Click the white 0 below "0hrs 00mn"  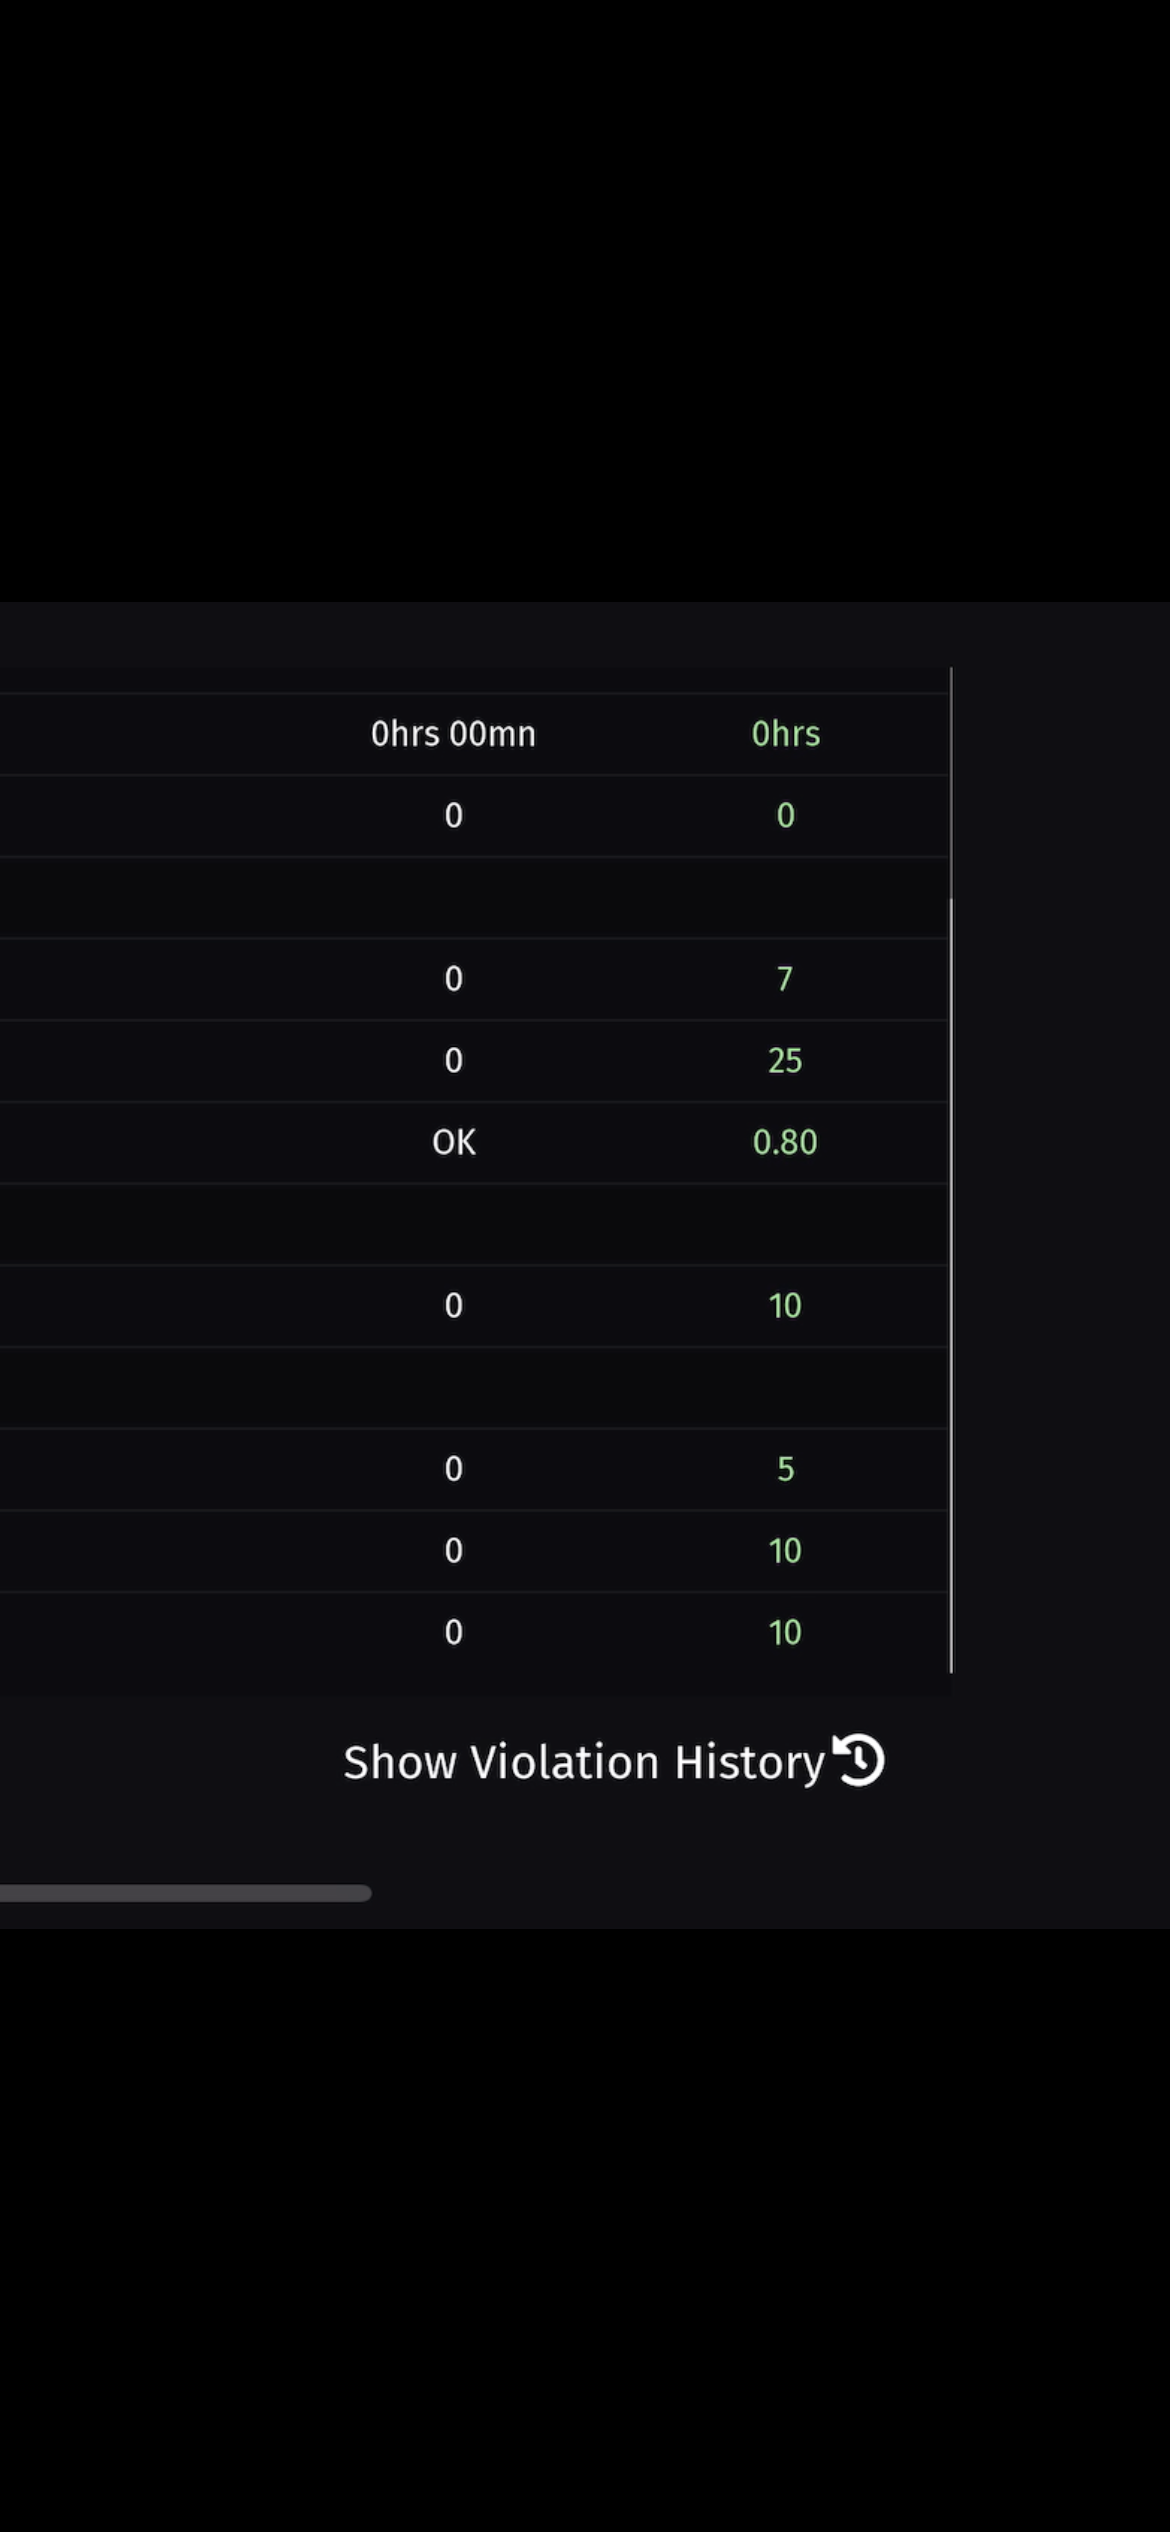[453, 816]
